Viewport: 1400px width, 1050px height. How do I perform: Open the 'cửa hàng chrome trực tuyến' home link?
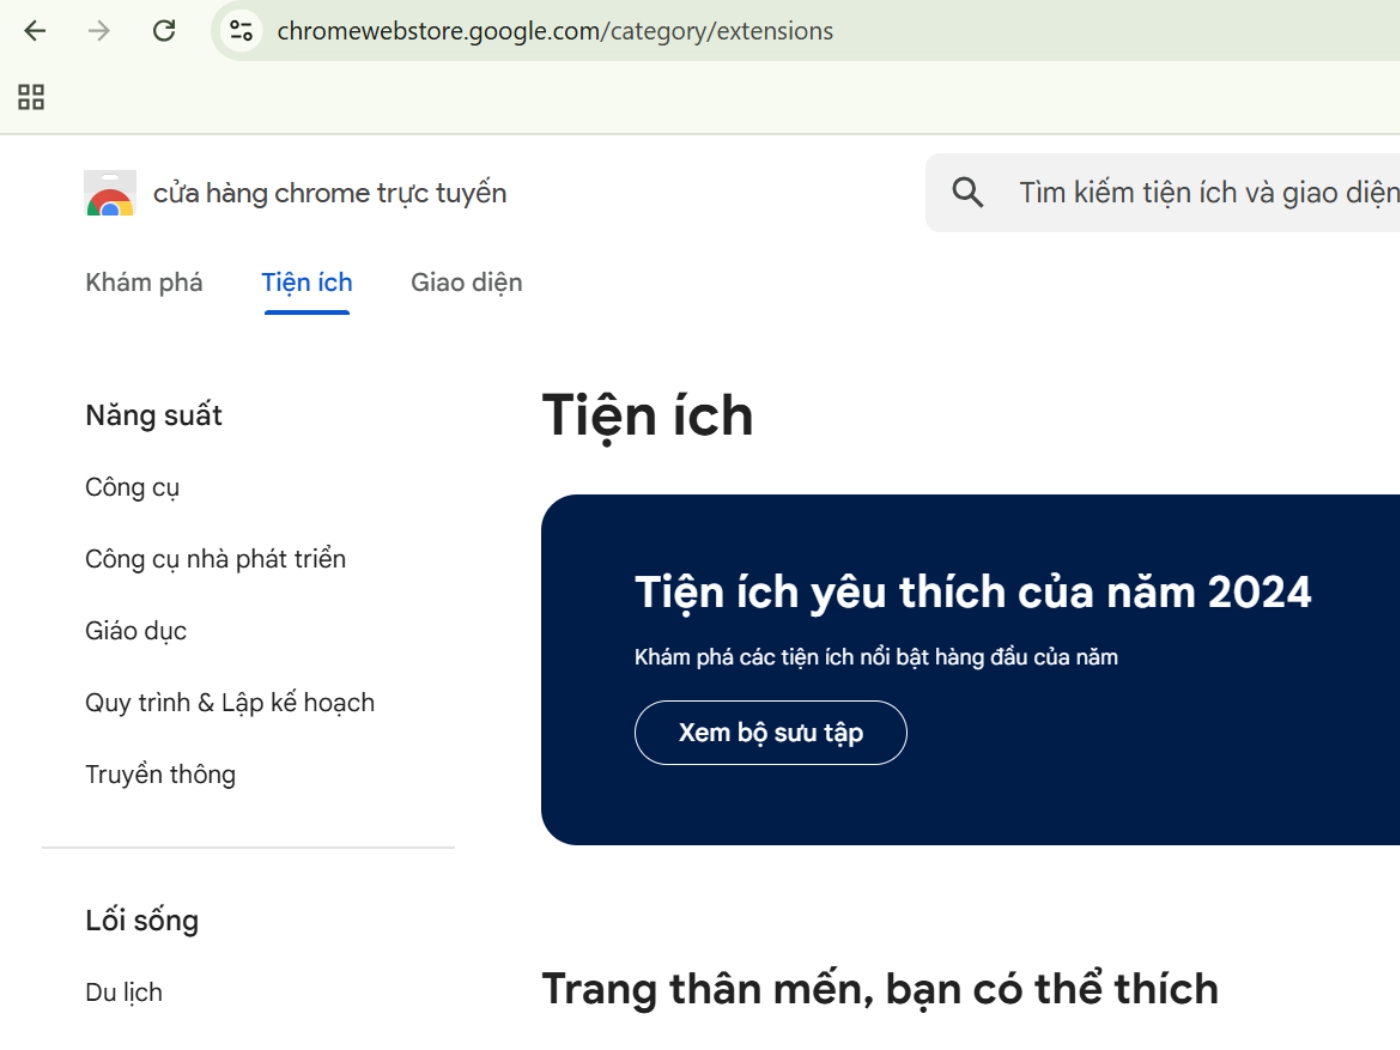coord(330,193)
